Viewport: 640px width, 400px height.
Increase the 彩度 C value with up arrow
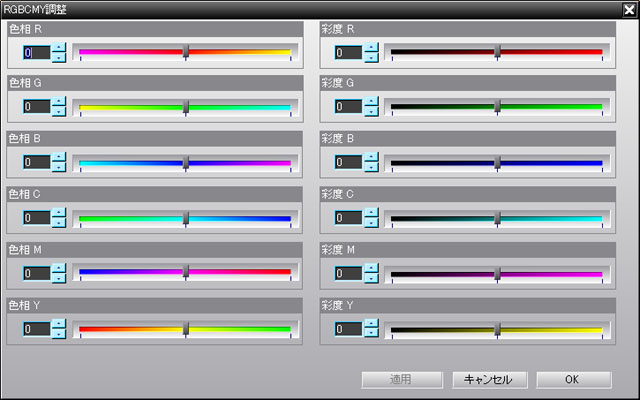click(371, 212)
